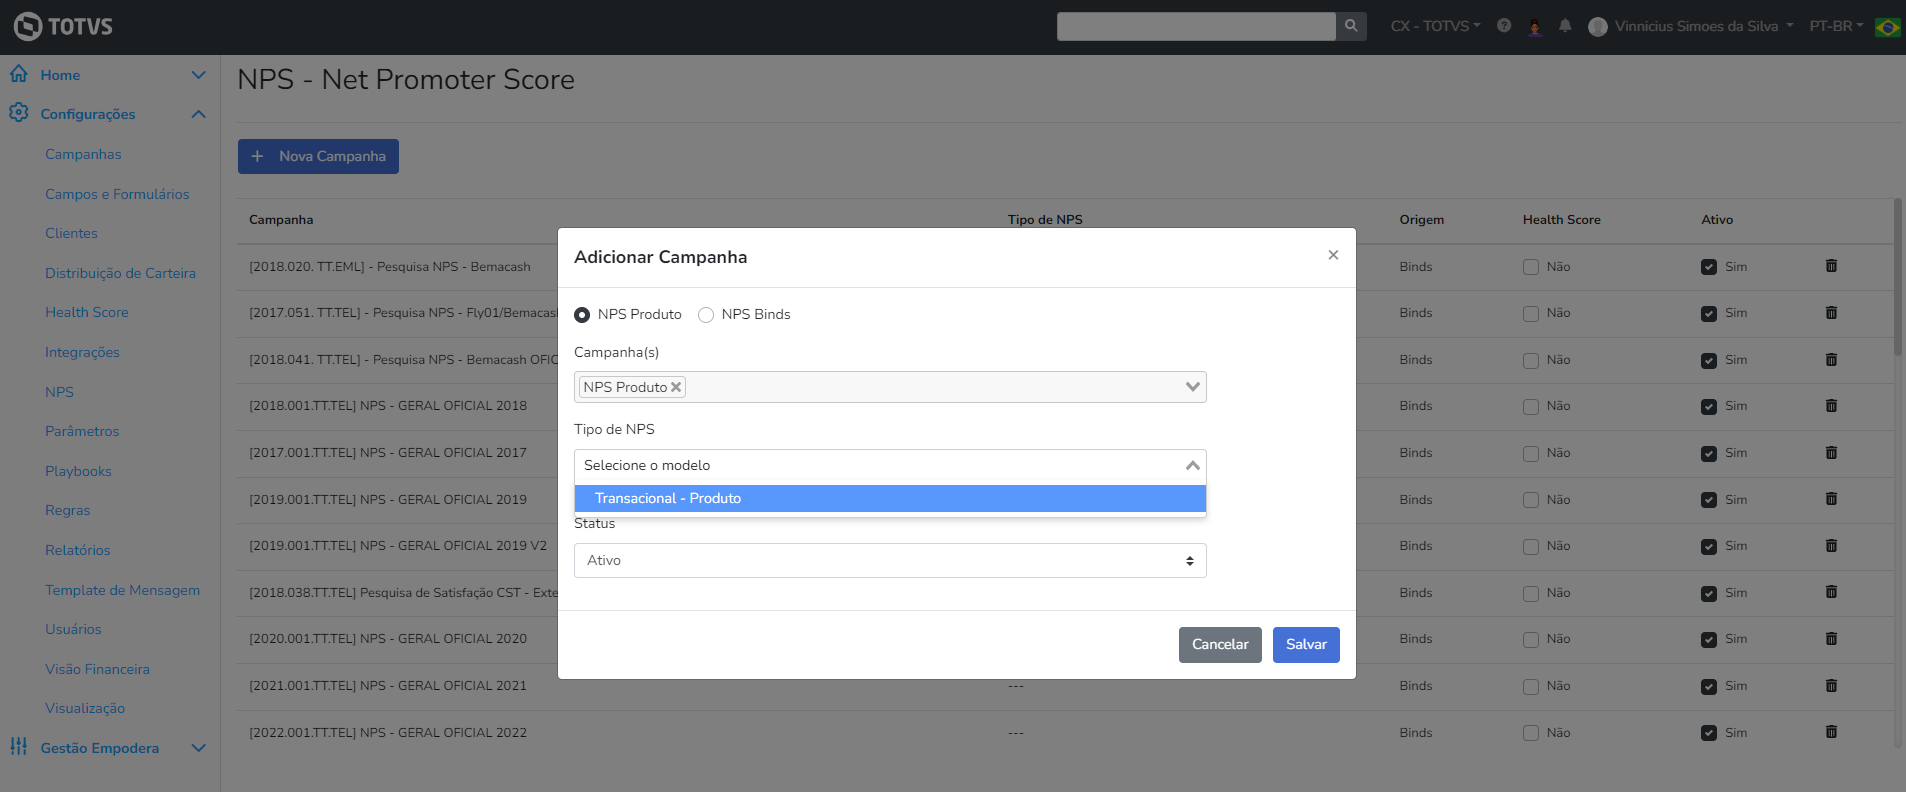Select the NPS Binds radio option
Image resolution: width=1906 pixels, height=792 pixels.
[706, 315]
